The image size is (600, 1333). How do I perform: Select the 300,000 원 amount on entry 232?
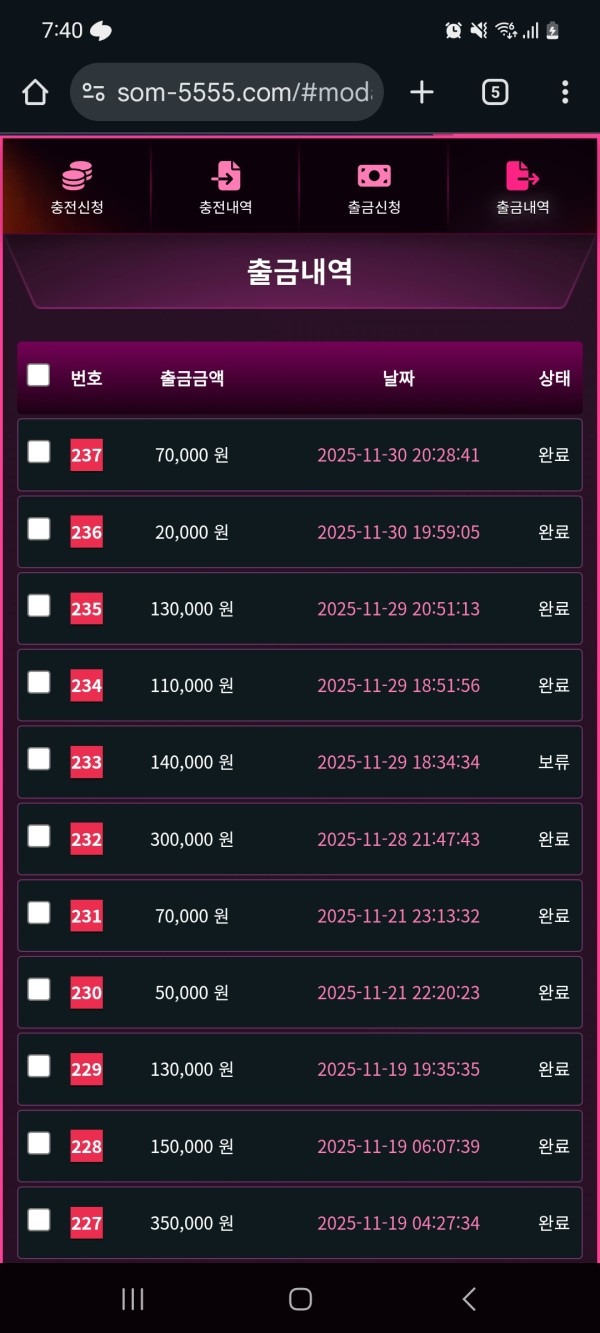point(191,839)
